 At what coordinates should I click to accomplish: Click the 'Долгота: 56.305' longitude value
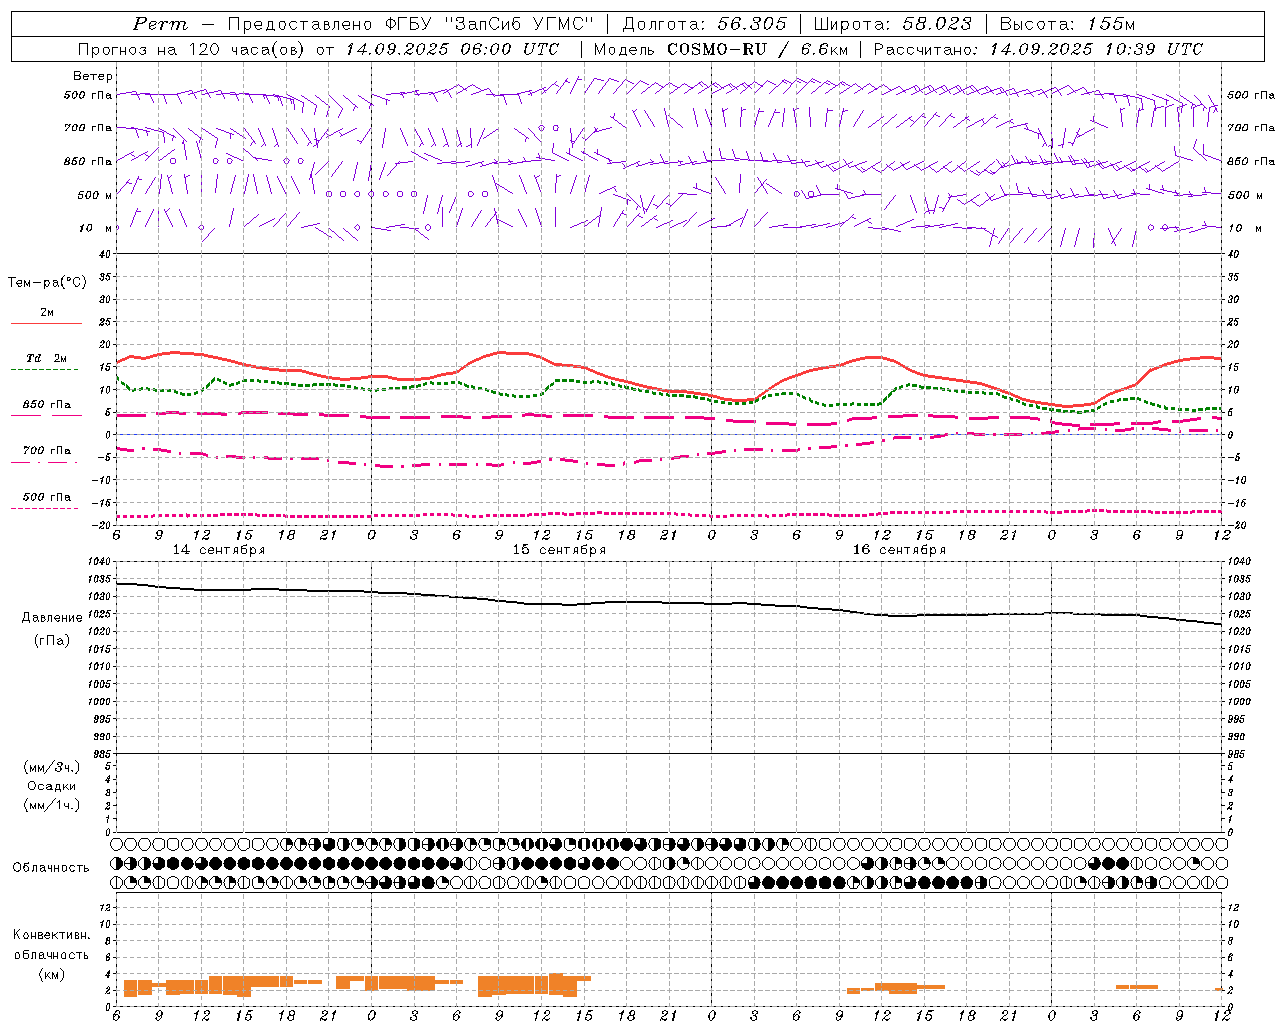pos(705,24)
